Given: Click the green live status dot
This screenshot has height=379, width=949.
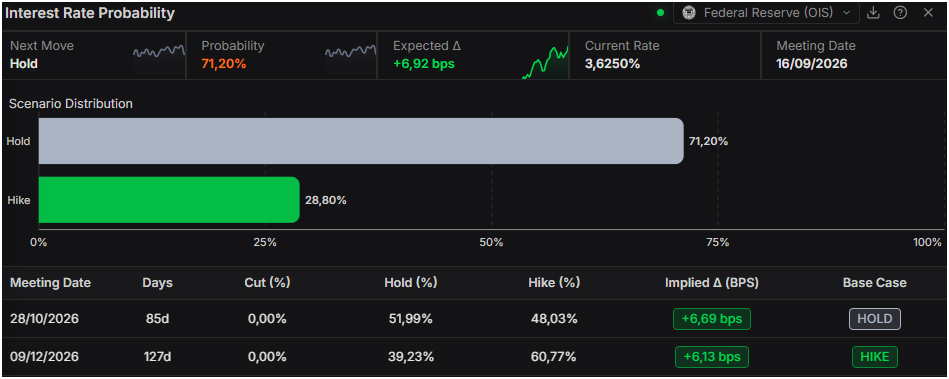Looking at the screenshot, I should [x=661, y=13].
